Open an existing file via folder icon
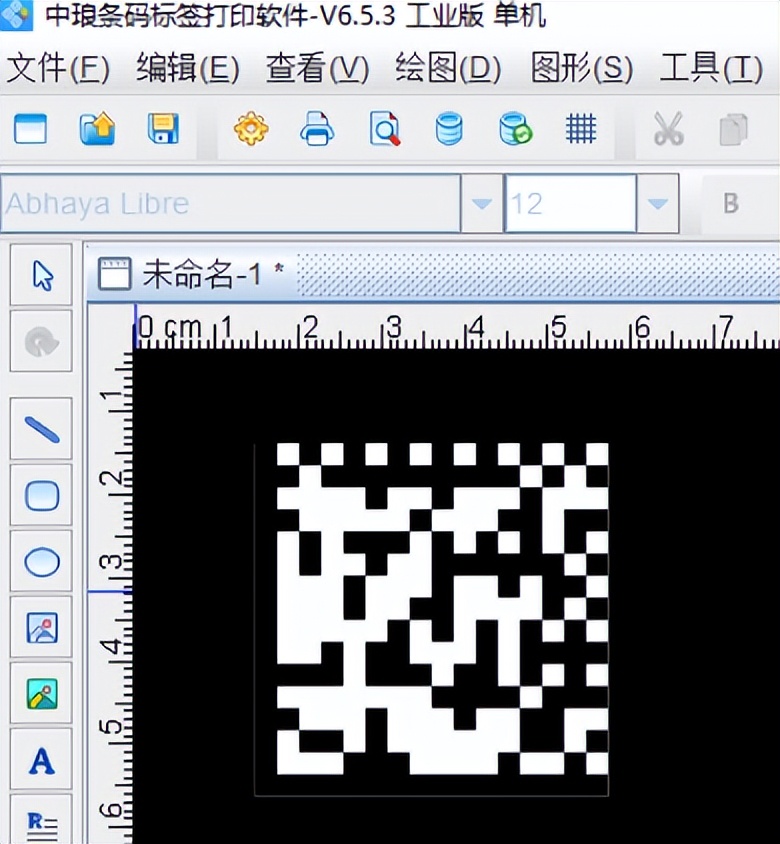The height and width of the screenshot is (844, 780). 97,129
